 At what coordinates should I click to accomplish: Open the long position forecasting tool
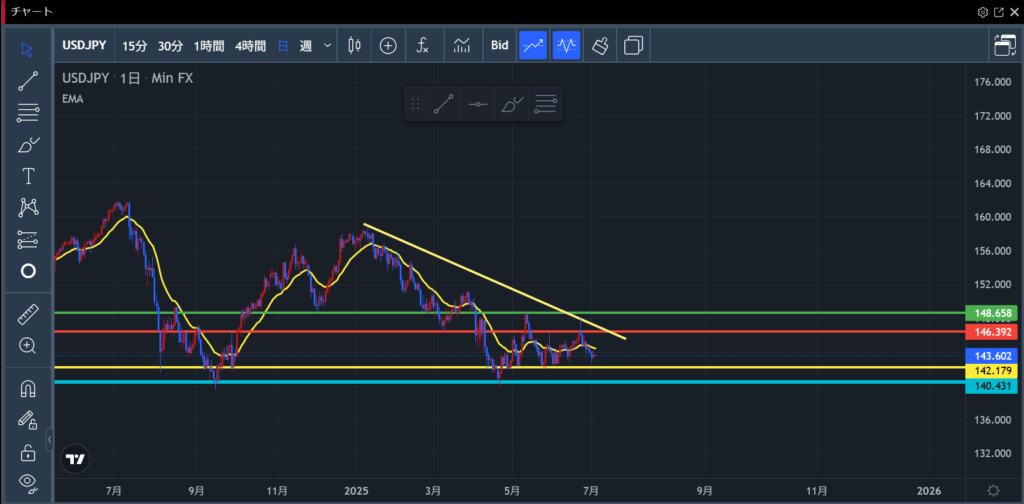27,240
